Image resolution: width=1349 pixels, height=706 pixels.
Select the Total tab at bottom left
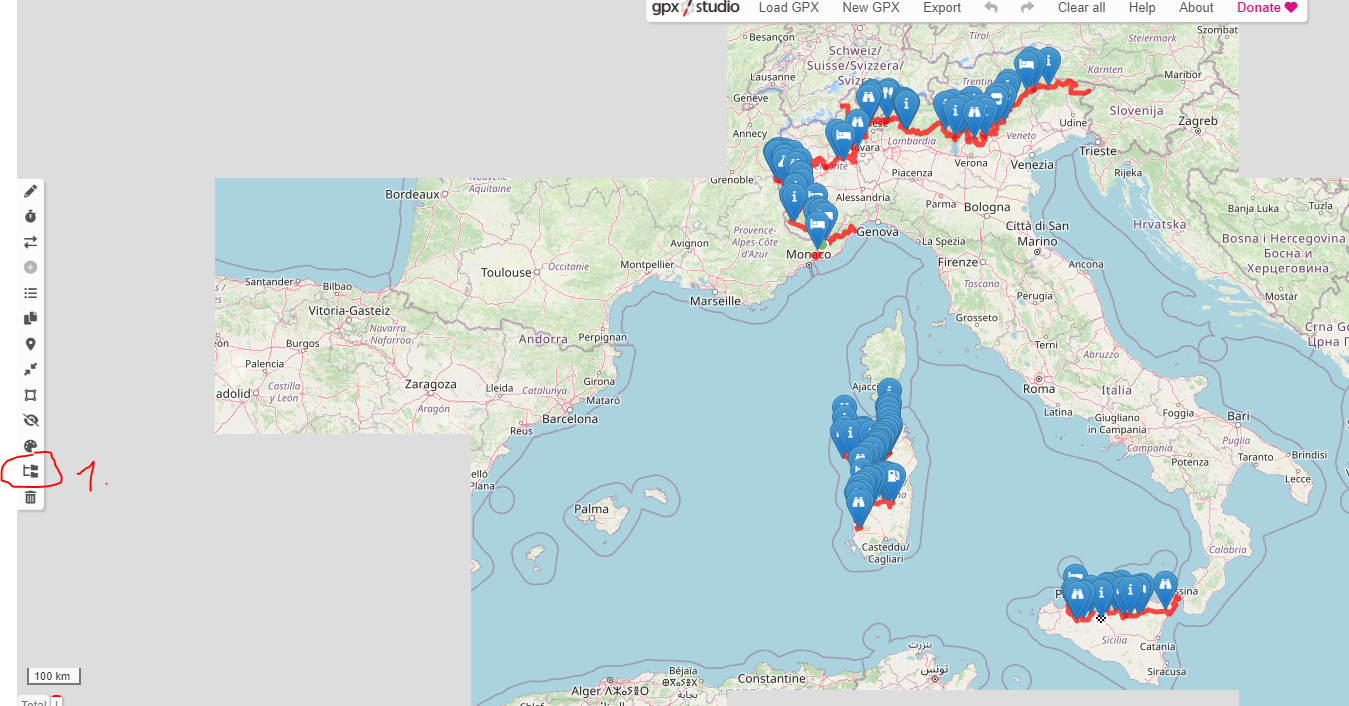34,702
